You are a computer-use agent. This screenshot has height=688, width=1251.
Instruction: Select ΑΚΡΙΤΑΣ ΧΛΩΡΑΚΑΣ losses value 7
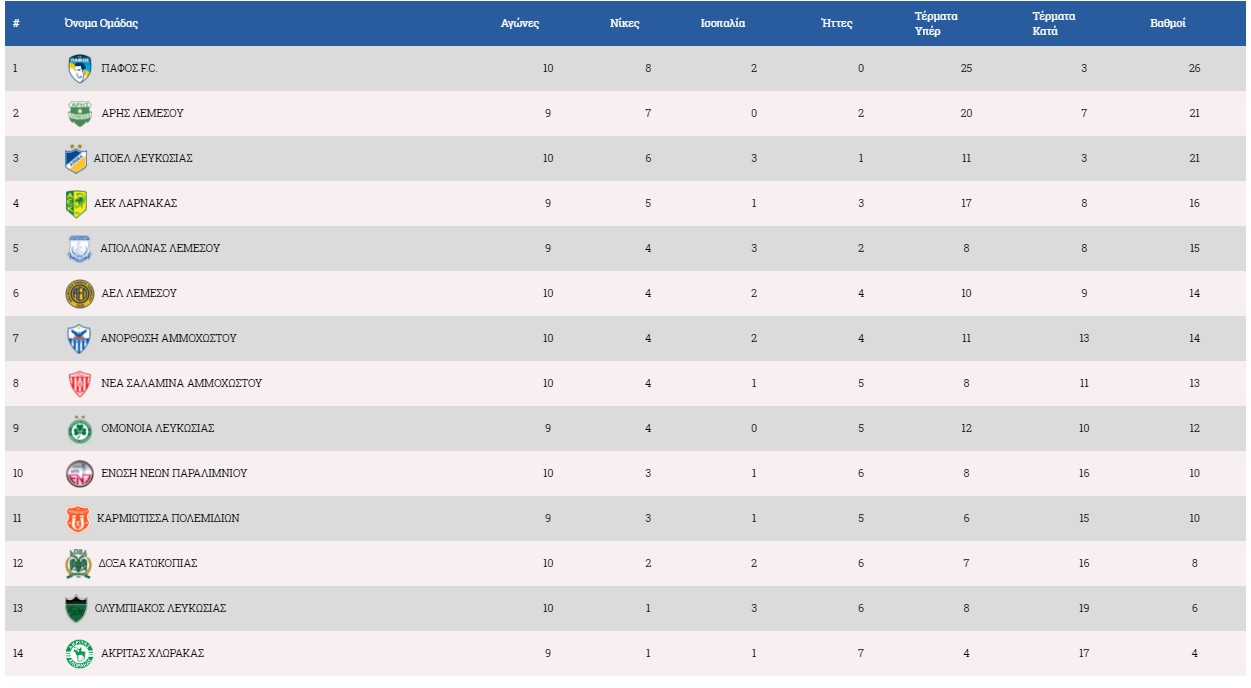861,653
